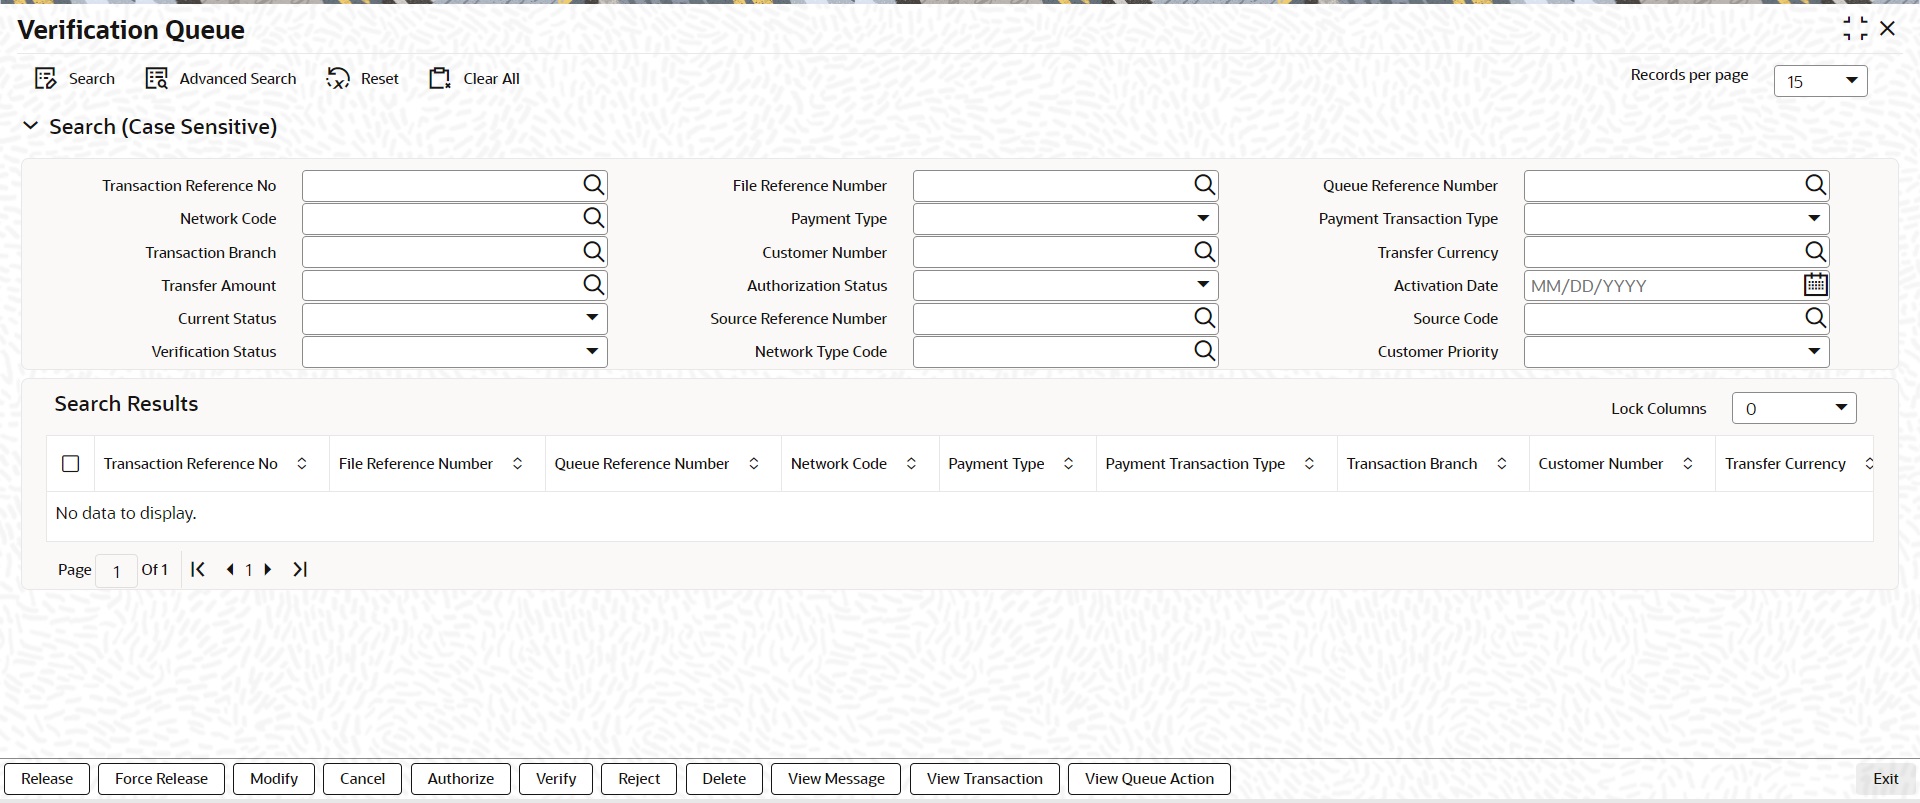Screen dimensions: 1920x803
Task: Open Network Type Code lookup magnifier
Action: [x=1204, y=351]
